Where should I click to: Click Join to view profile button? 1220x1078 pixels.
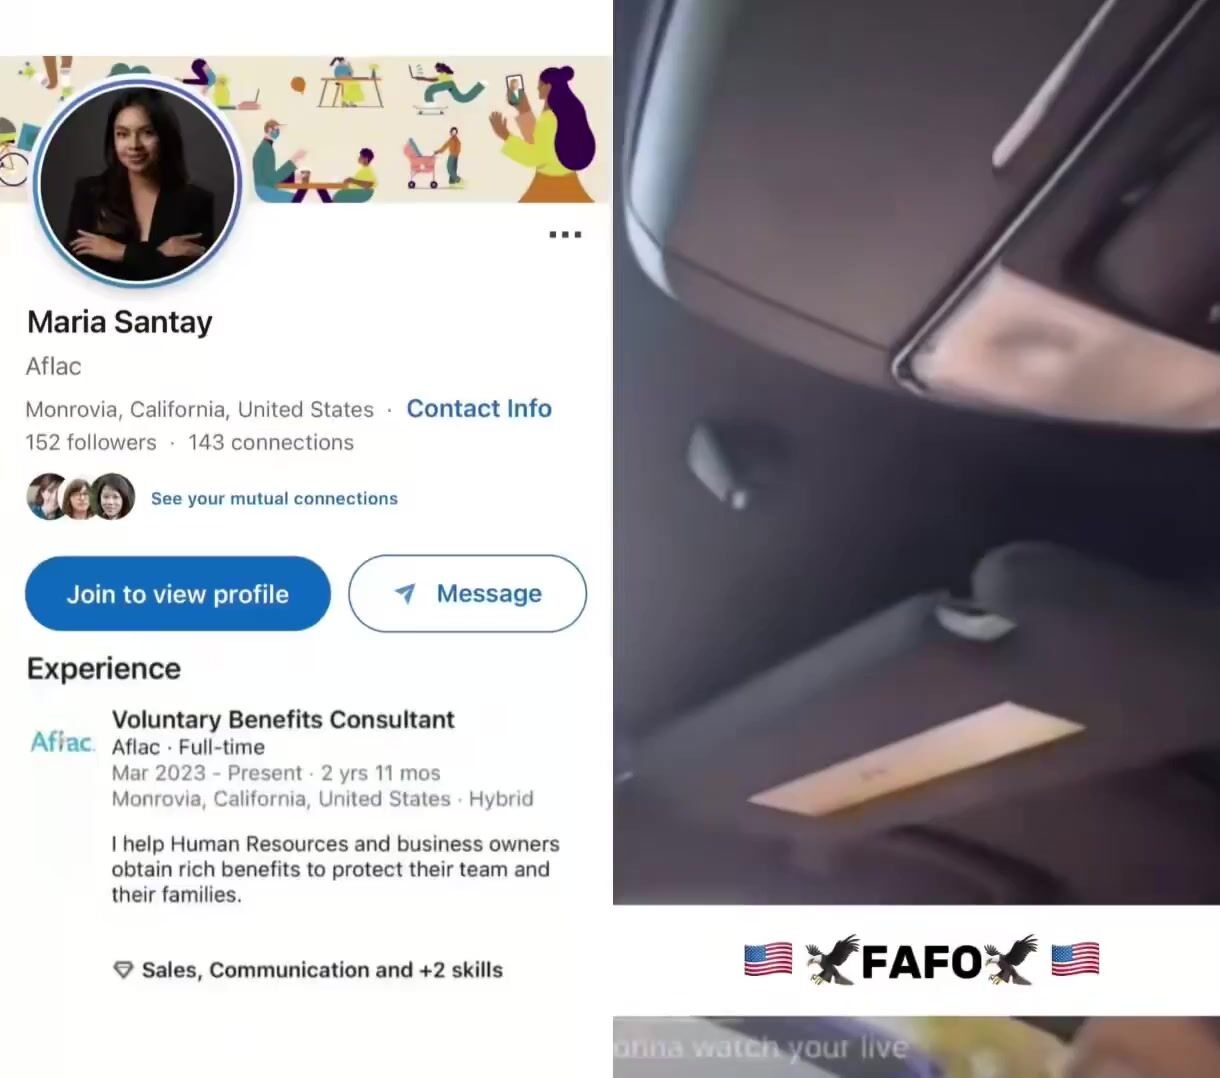tap(178, 594)
